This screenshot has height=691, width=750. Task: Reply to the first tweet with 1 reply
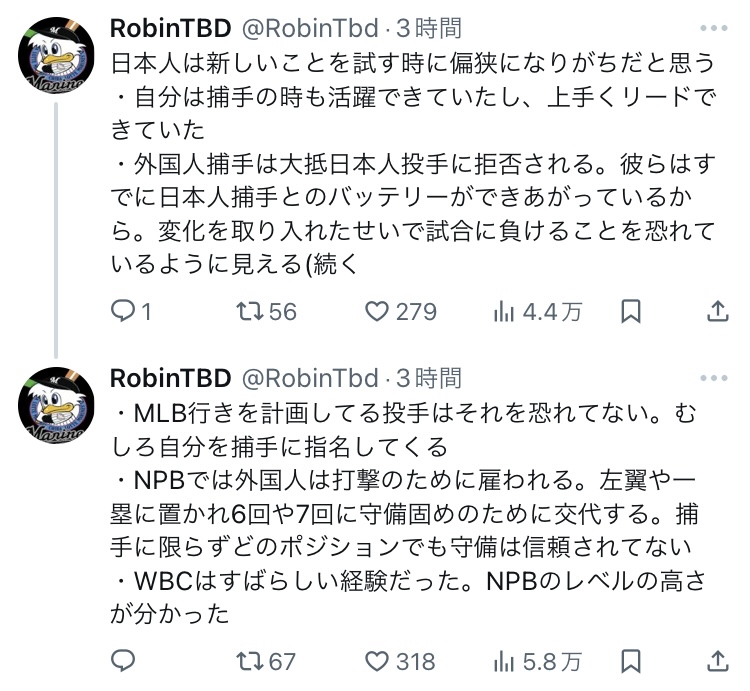(x=122, y=312)
